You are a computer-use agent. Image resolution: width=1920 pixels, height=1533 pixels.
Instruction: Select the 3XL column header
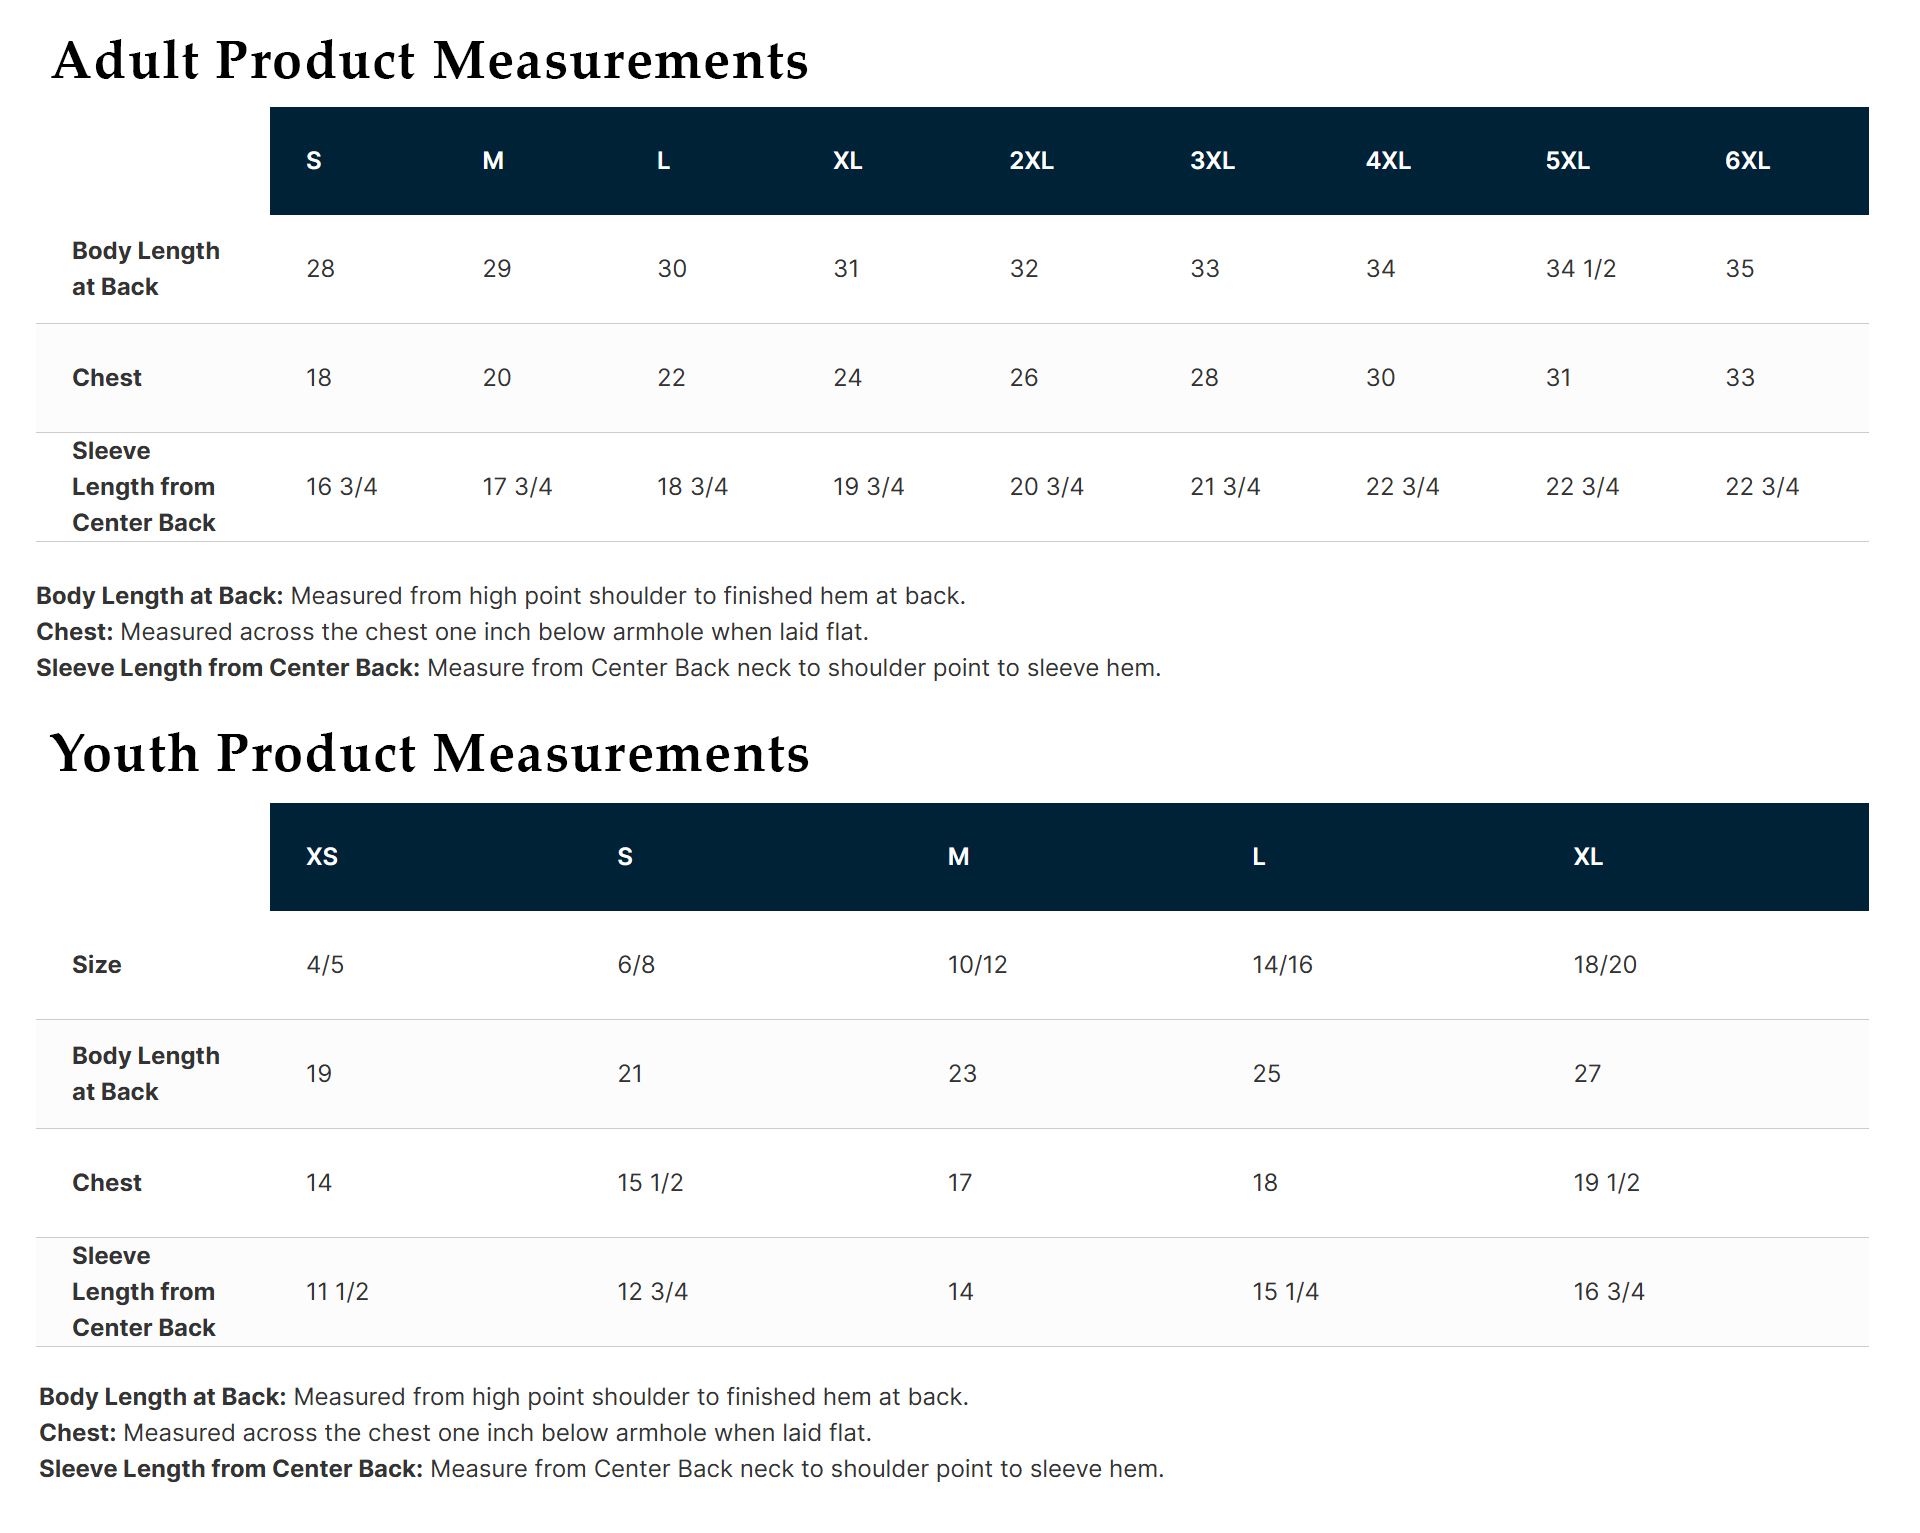click(1212, 161)
